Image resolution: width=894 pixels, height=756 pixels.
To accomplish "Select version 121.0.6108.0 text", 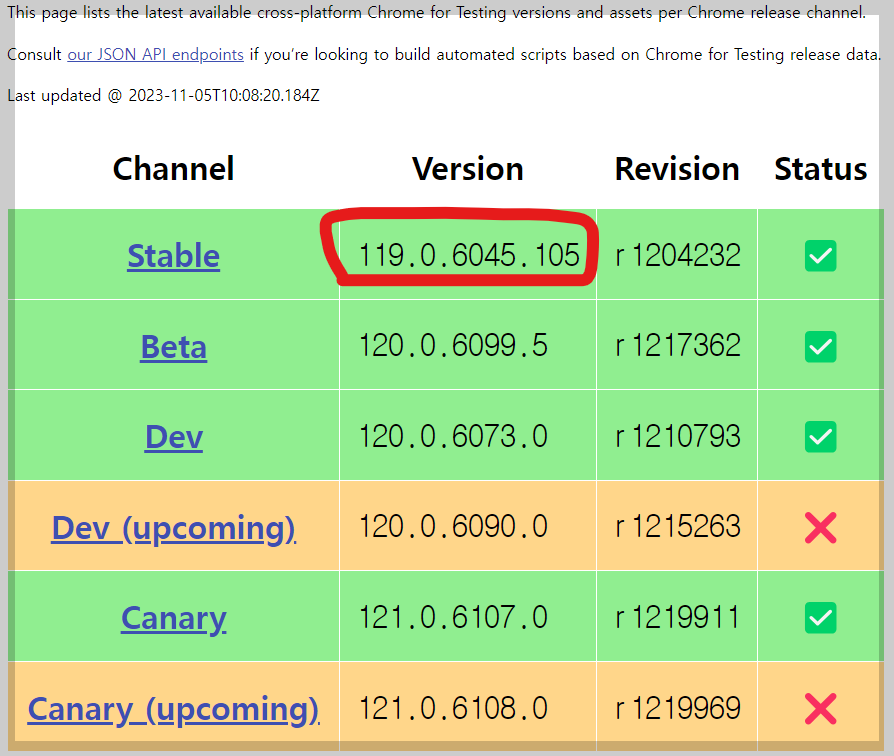I will point(453,708).
